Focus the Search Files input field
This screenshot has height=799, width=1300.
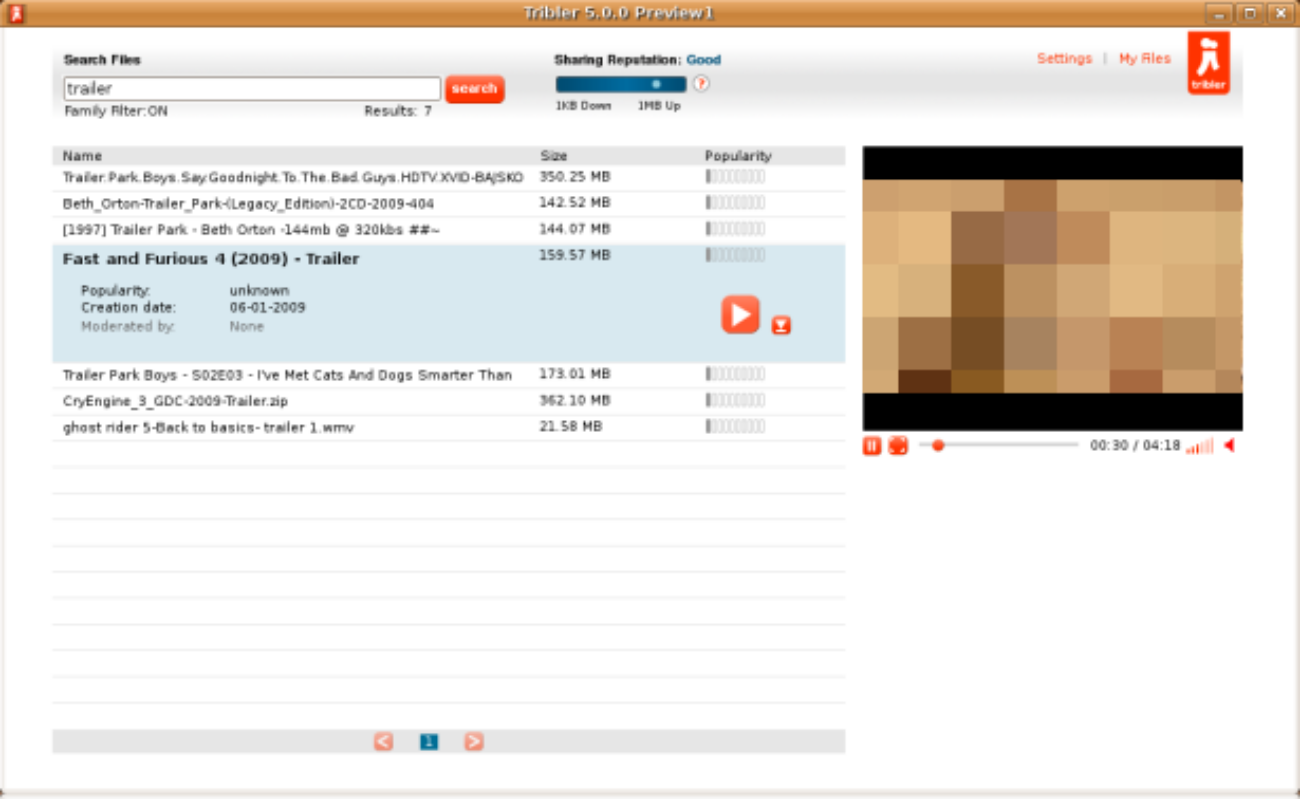pos(252,89)
